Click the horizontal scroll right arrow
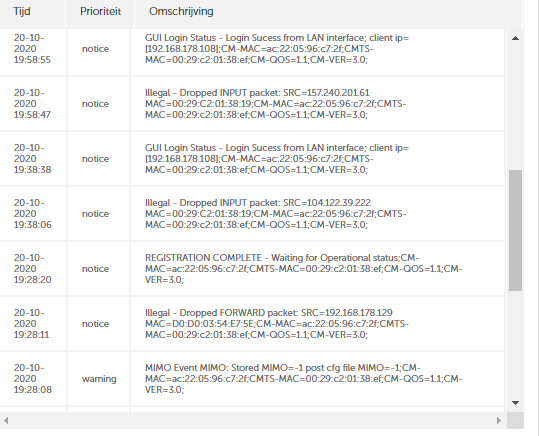540x436 pixels. click(x=499, y=420)
